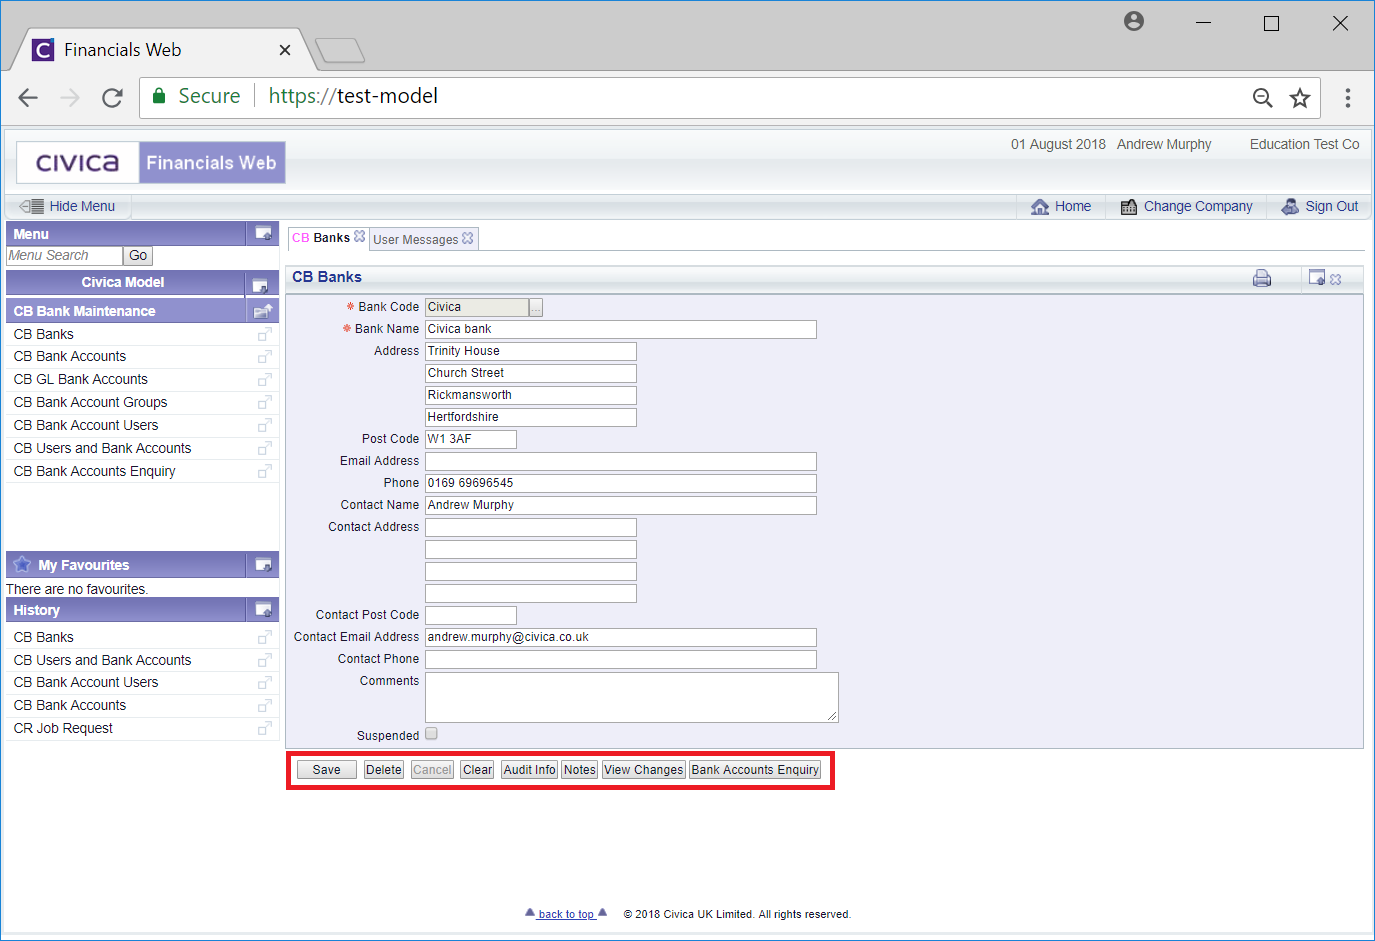Click the Civica Model panel icon

[x=260, y=285]
